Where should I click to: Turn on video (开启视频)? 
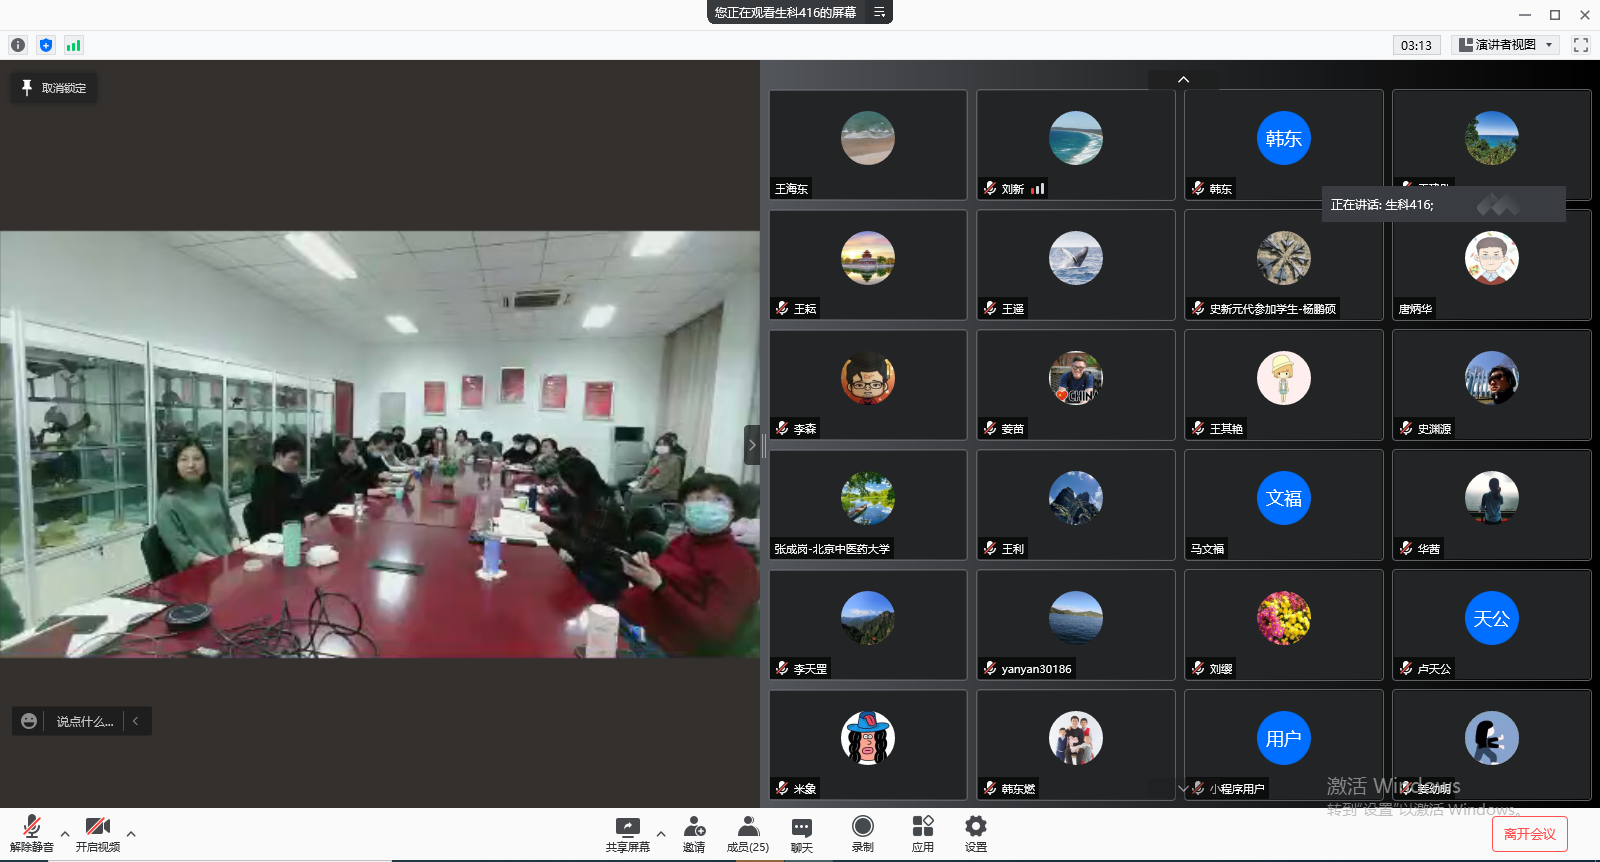pyautogui.click(x=97, y=833)
